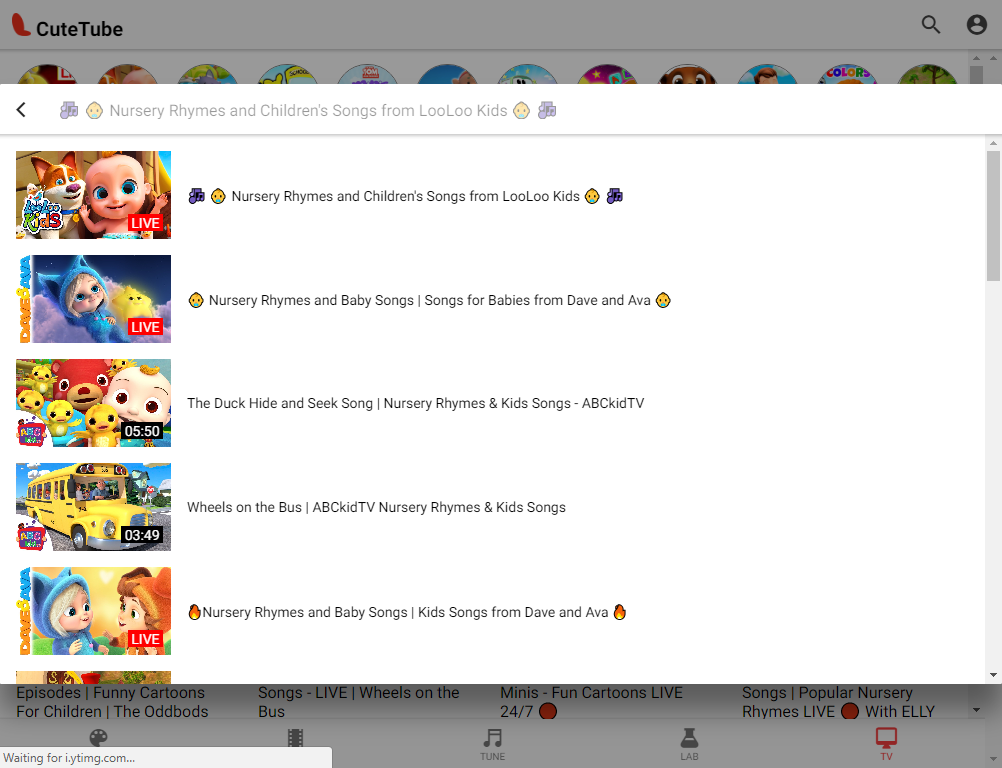Image resolution: width=1002 pixels, height=768 pixels.
Task: Open the palette tab icon in bottom bar
Action: click(98, 738)
